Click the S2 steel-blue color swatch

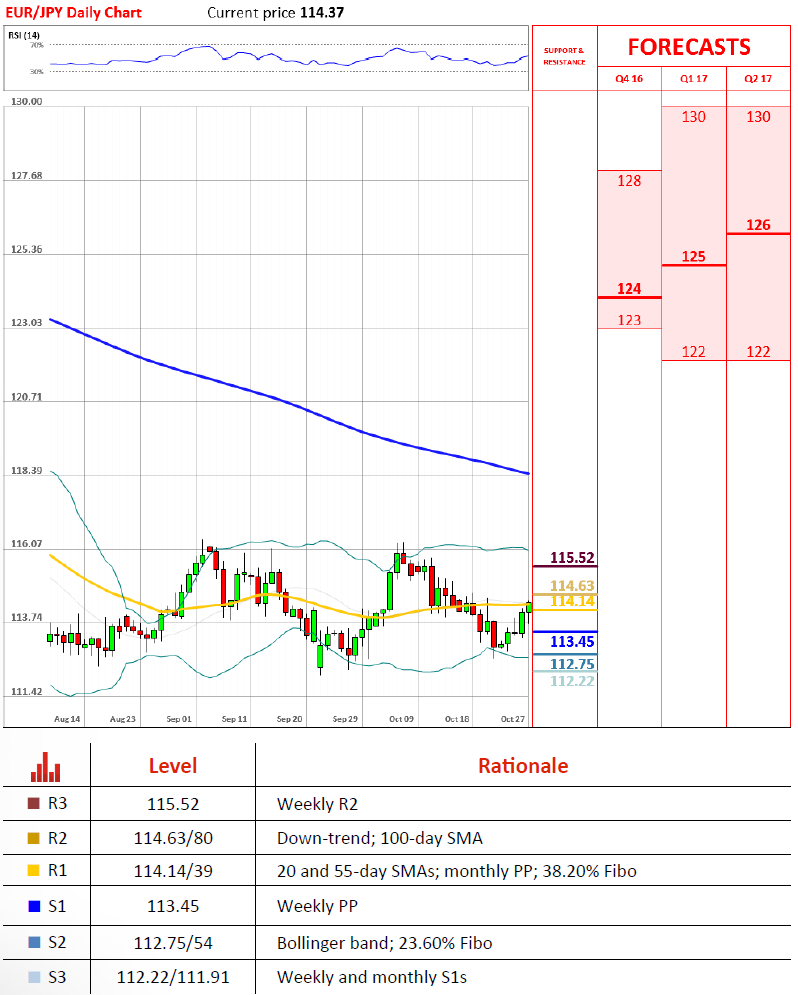pyautogui.click(x=34, y=942)
